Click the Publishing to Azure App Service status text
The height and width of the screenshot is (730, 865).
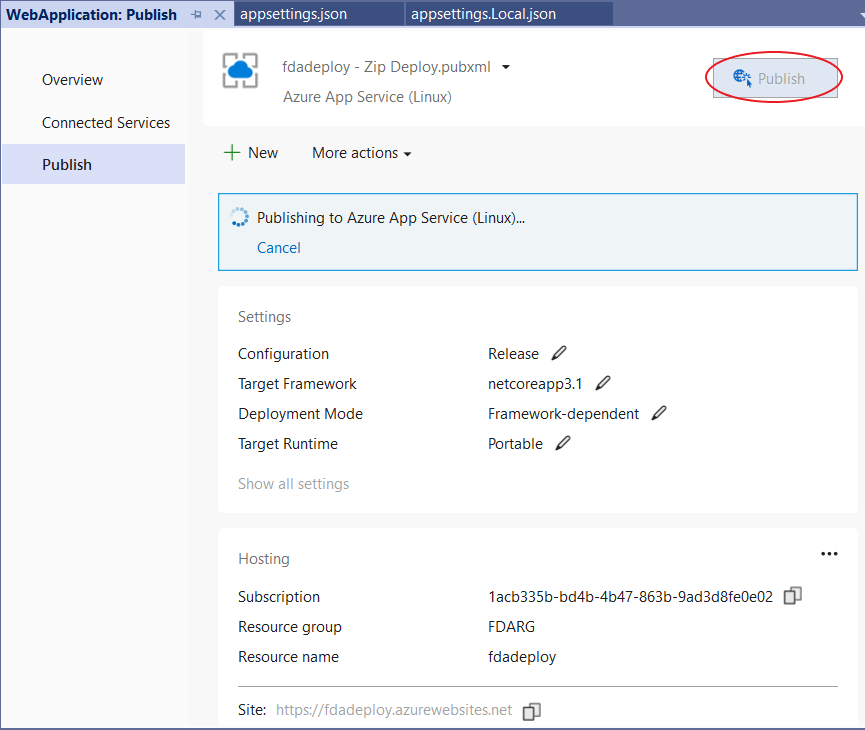point(391,218)
